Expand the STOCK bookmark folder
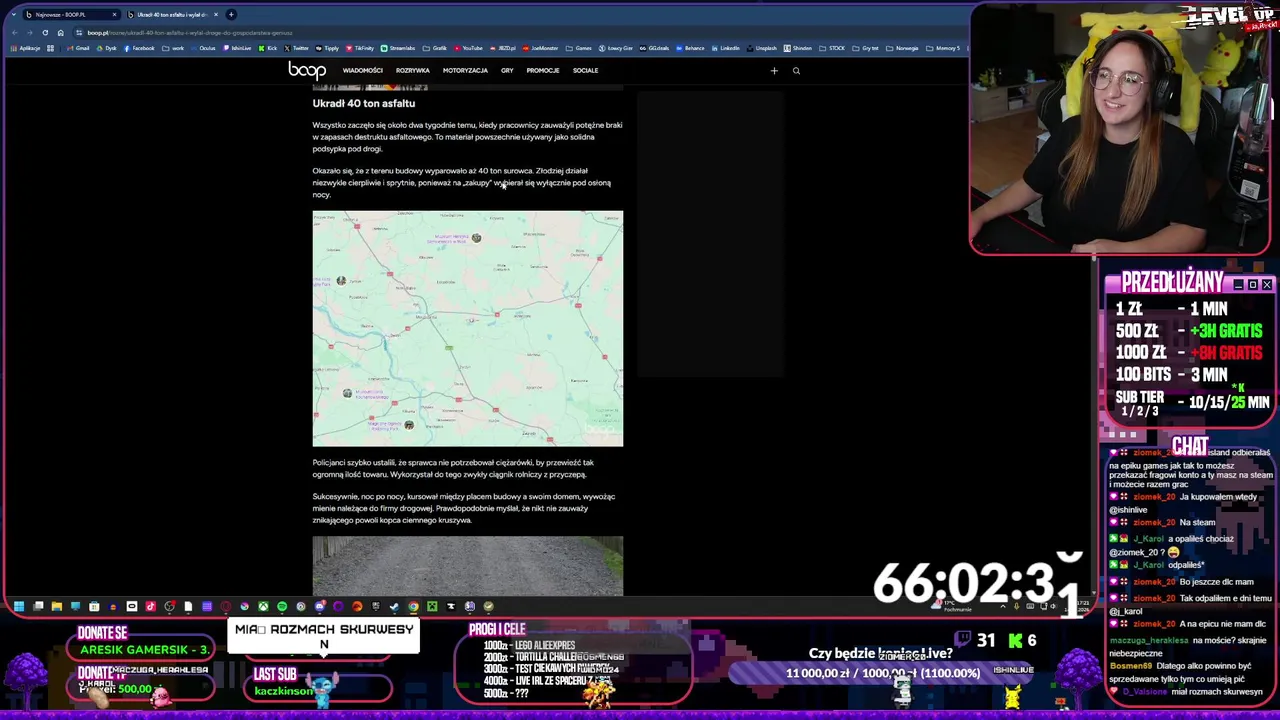The height and width of the screenshot is (720, 1280). pos(832,48)
